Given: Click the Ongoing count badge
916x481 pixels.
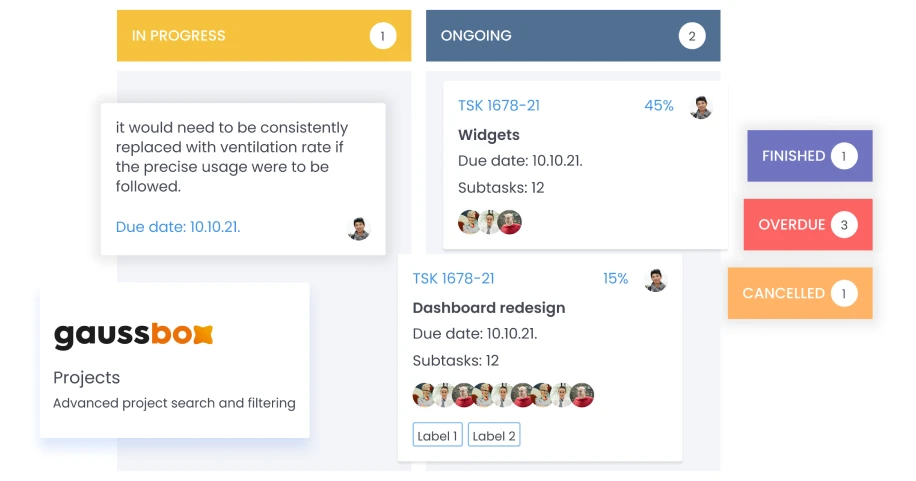Looking at the screenshot, I should pyautogui.click(x=691, y=36).
